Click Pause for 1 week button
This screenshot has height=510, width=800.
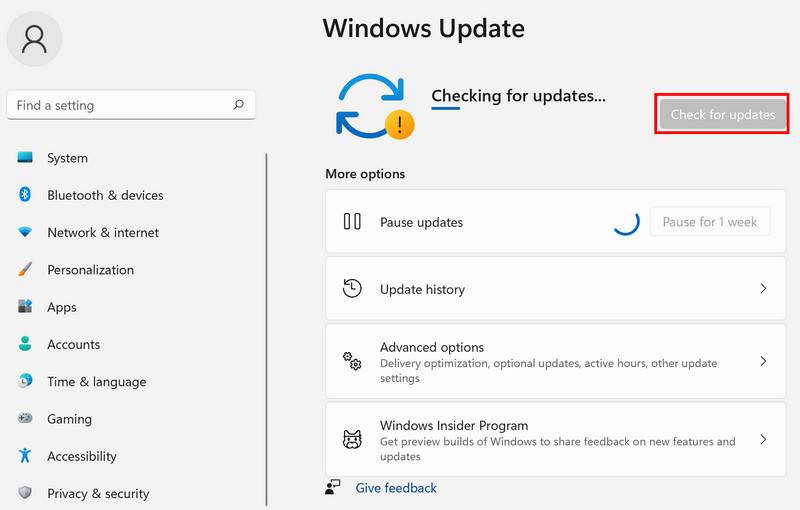point(710,221)
